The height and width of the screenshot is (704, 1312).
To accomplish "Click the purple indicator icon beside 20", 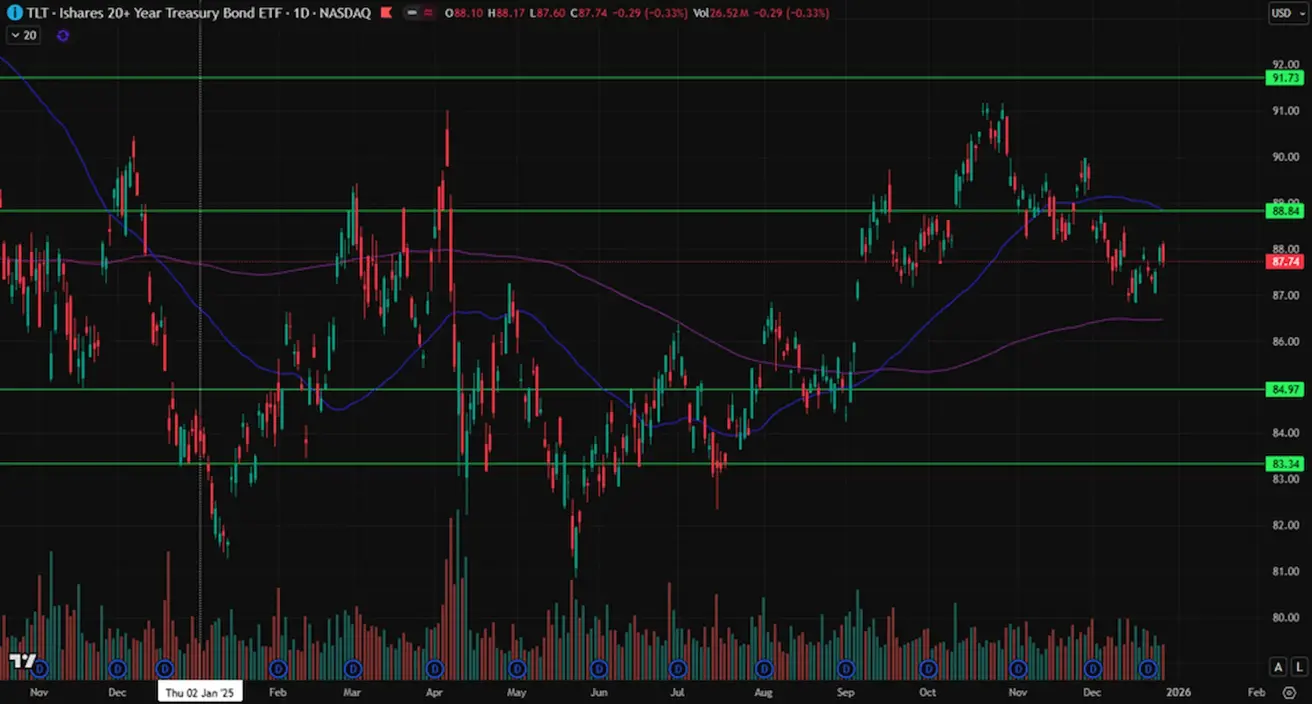I will click(x=63, y=35).
